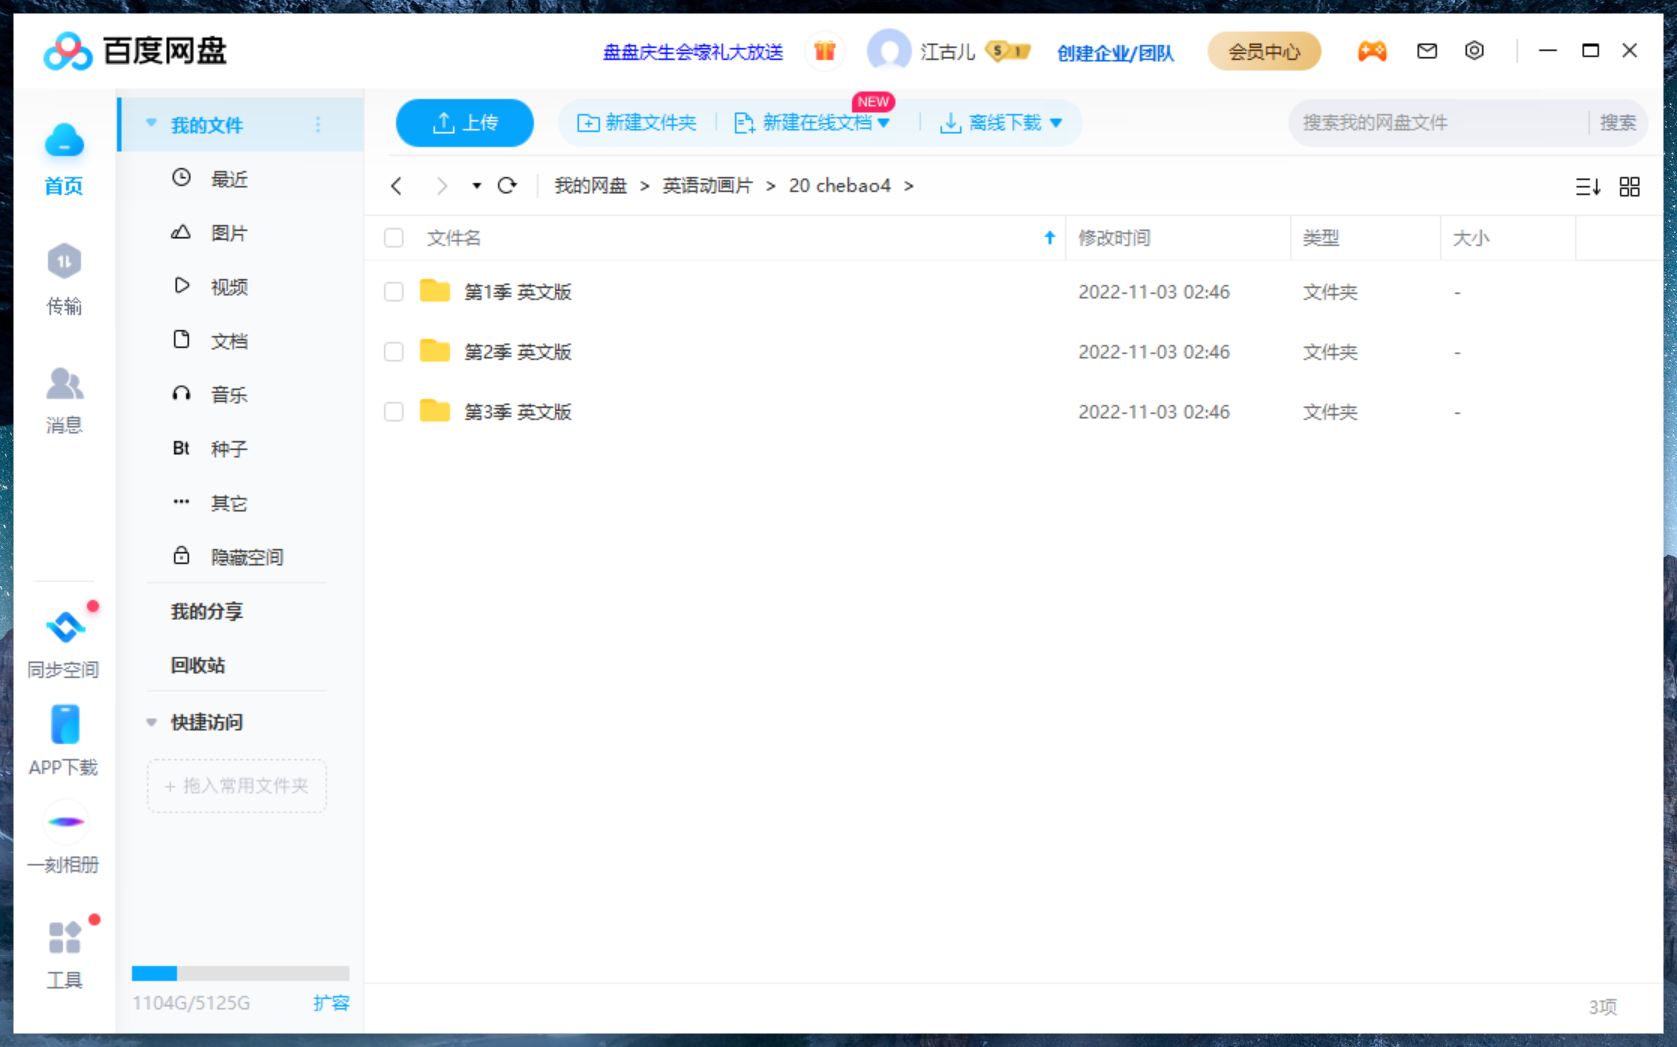Open the 回收站 recycle bin
Image resolution: width=1677 pixels, height=1047 pixels.
(197, 665)
